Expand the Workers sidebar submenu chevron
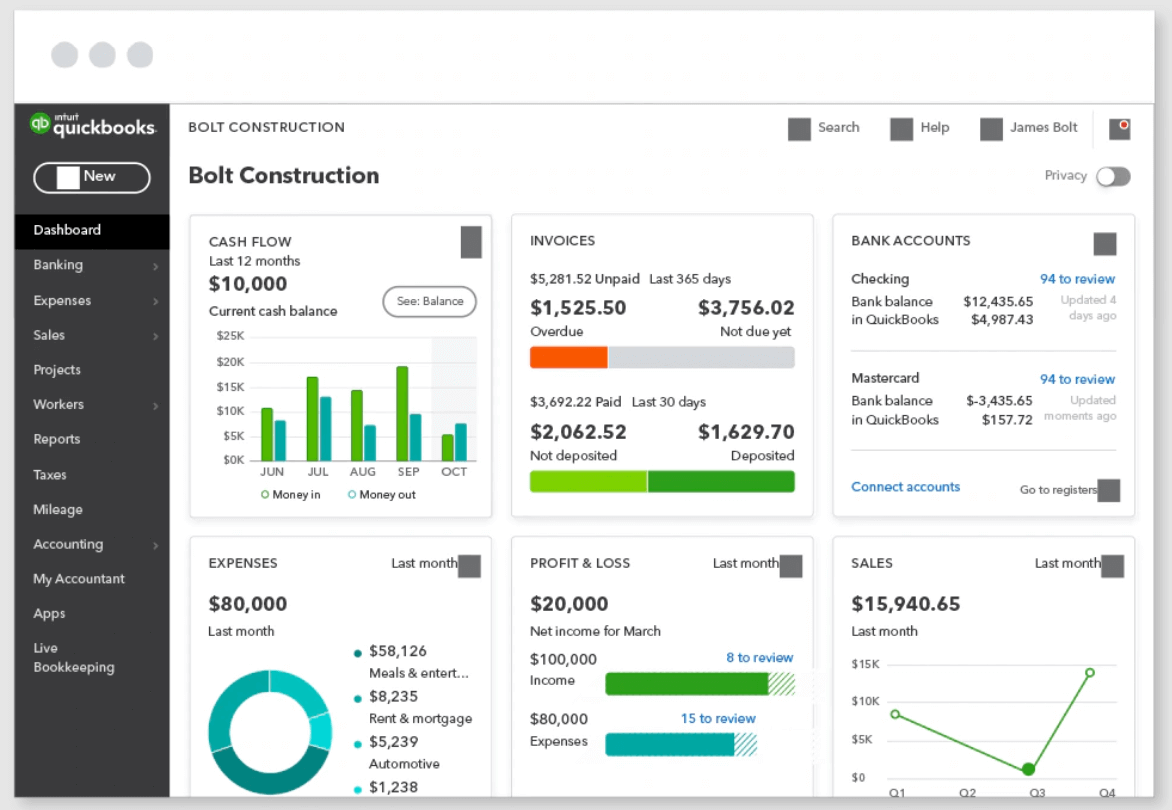The height and width of the screenshot is (810, 1172). pyautogui.click(x=155, y=406)
